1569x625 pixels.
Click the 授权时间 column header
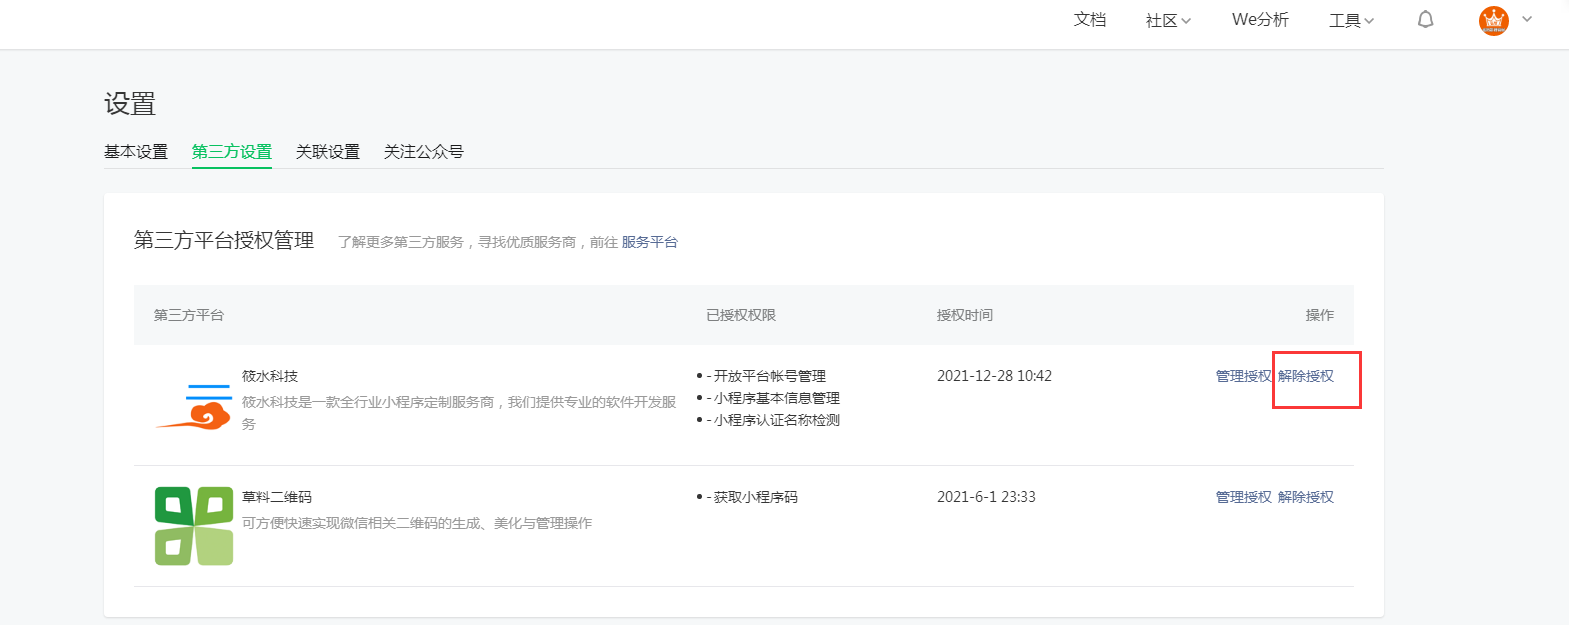point(965,315)
